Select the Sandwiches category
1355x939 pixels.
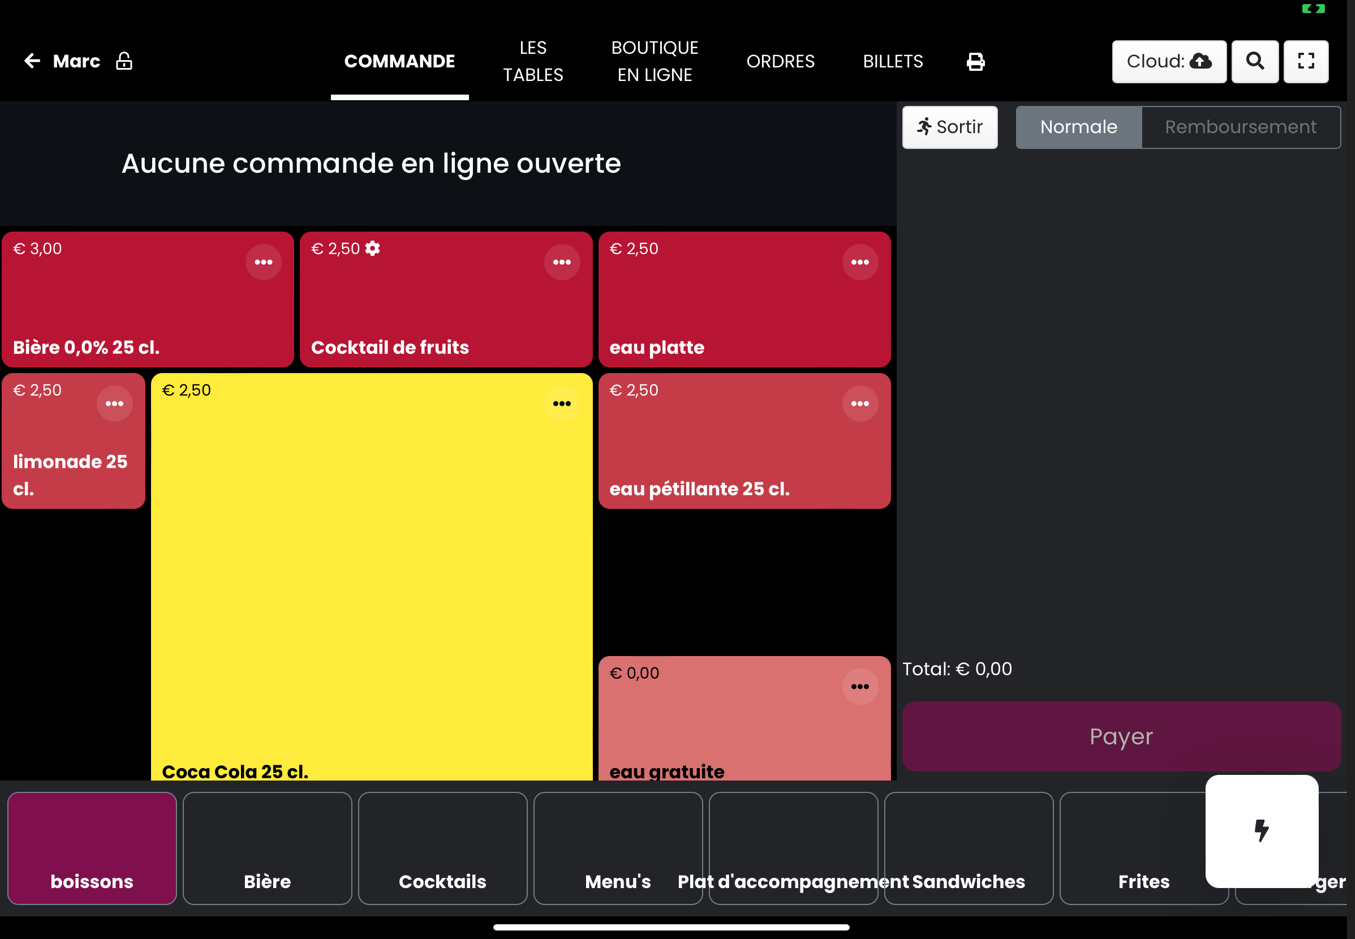tap(969, 848)
